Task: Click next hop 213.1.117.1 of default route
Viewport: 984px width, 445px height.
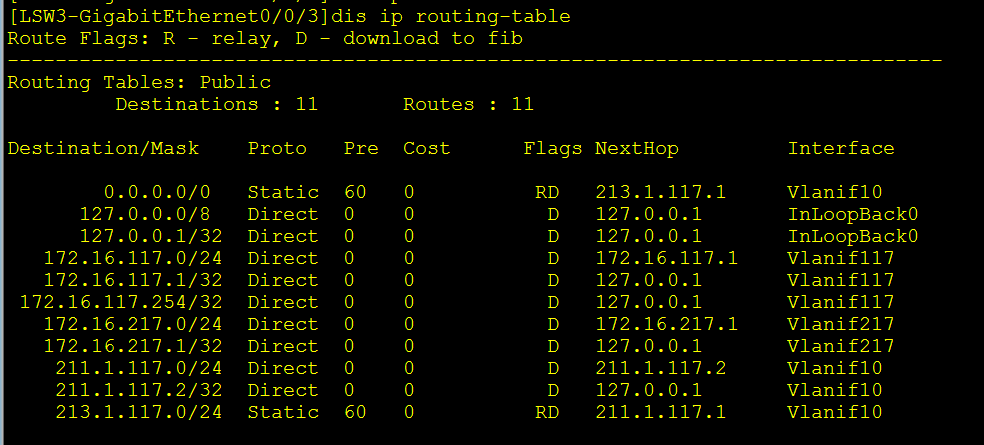Action: pos(660,192)
